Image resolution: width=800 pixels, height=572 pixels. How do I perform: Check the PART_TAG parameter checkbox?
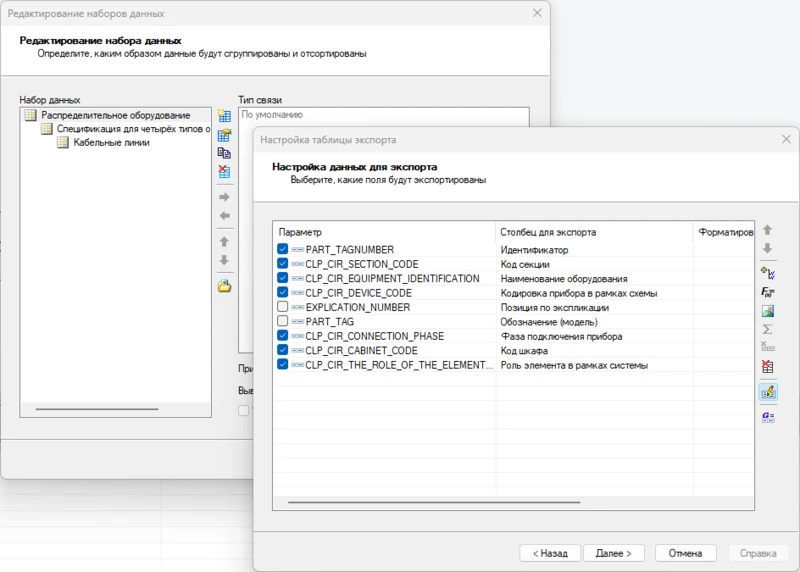click(283, 322)
